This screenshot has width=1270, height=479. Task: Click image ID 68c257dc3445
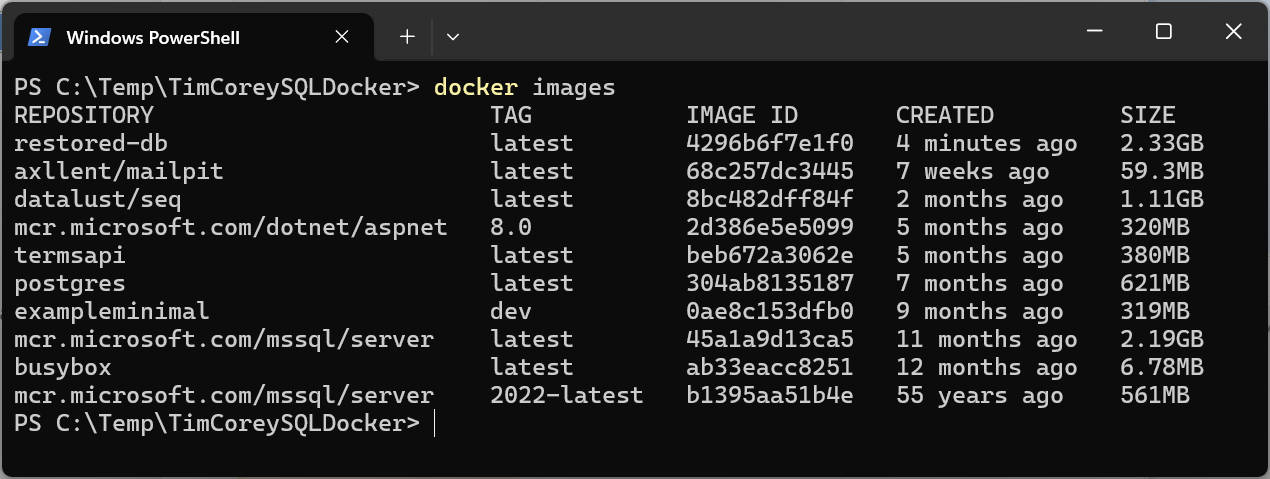770,171
